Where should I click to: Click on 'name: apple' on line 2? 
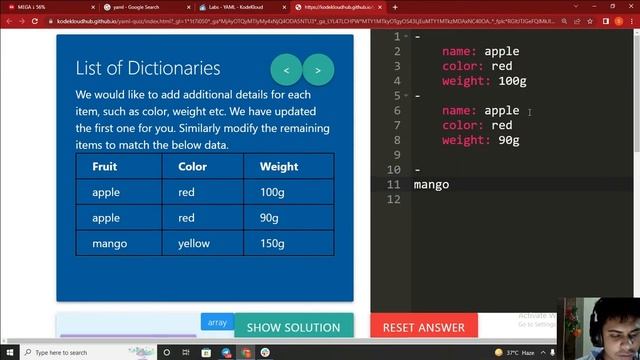click(x=480, y=51)
